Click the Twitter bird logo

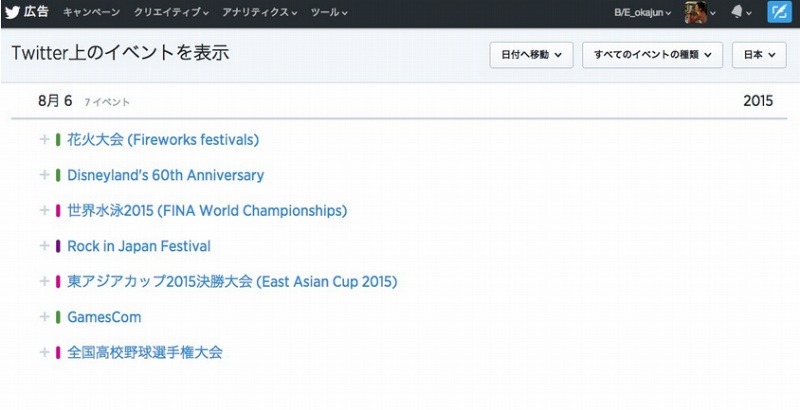(x=12, y=12)
